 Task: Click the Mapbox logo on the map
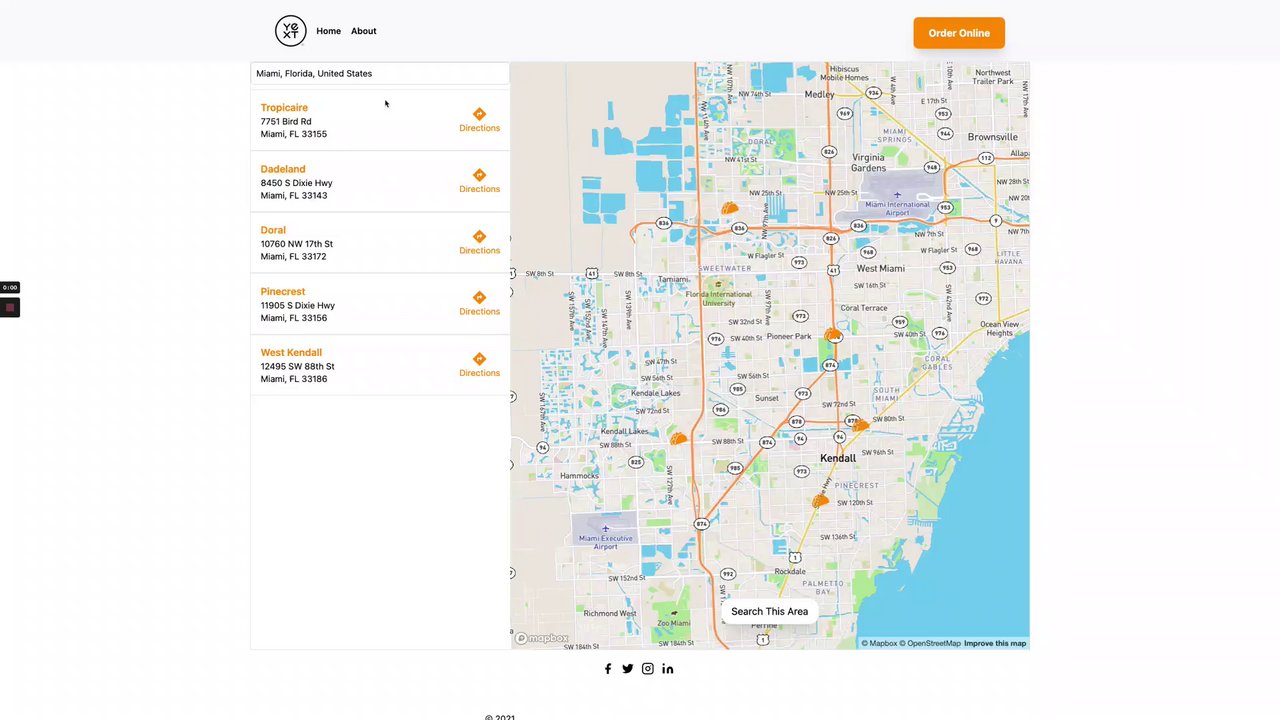coord(542,638)
